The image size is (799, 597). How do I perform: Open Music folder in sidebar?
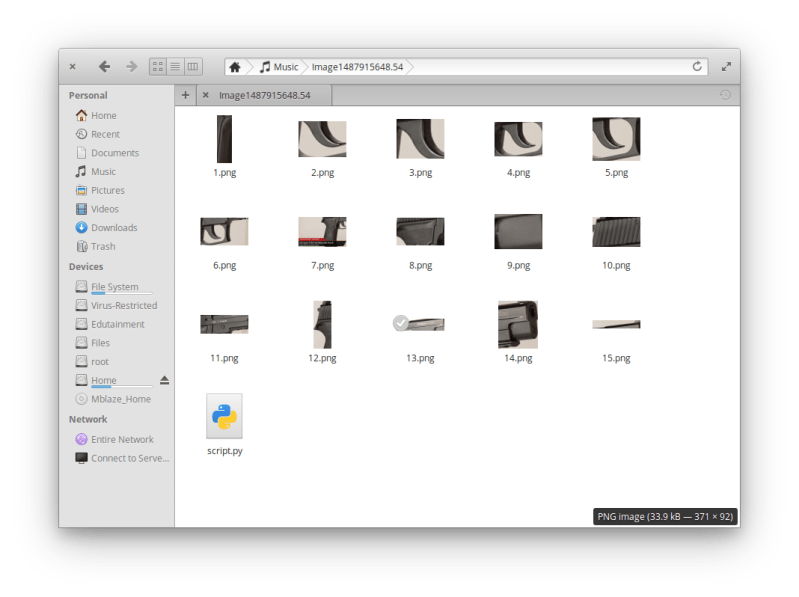pos(95,172)
